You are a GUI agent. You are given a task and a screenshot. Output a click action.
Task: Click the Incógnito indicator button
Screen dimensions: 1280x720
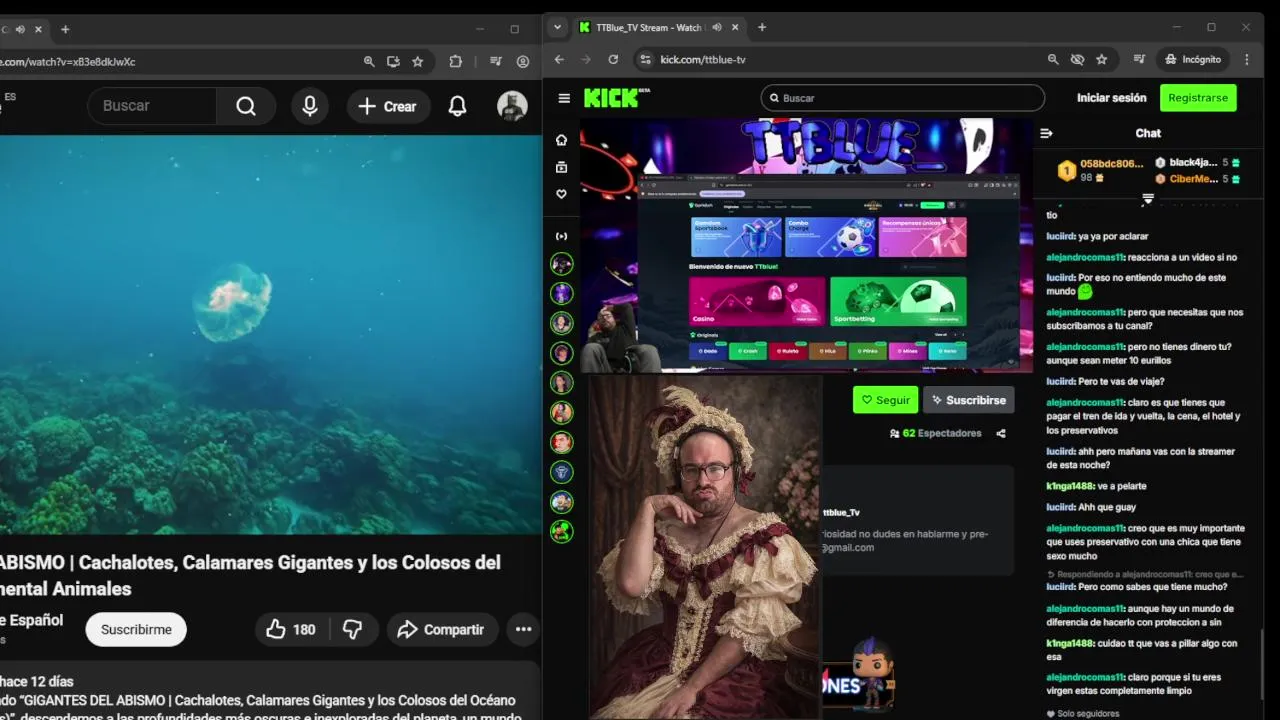pyautogui.click(x=1193, y=60)
